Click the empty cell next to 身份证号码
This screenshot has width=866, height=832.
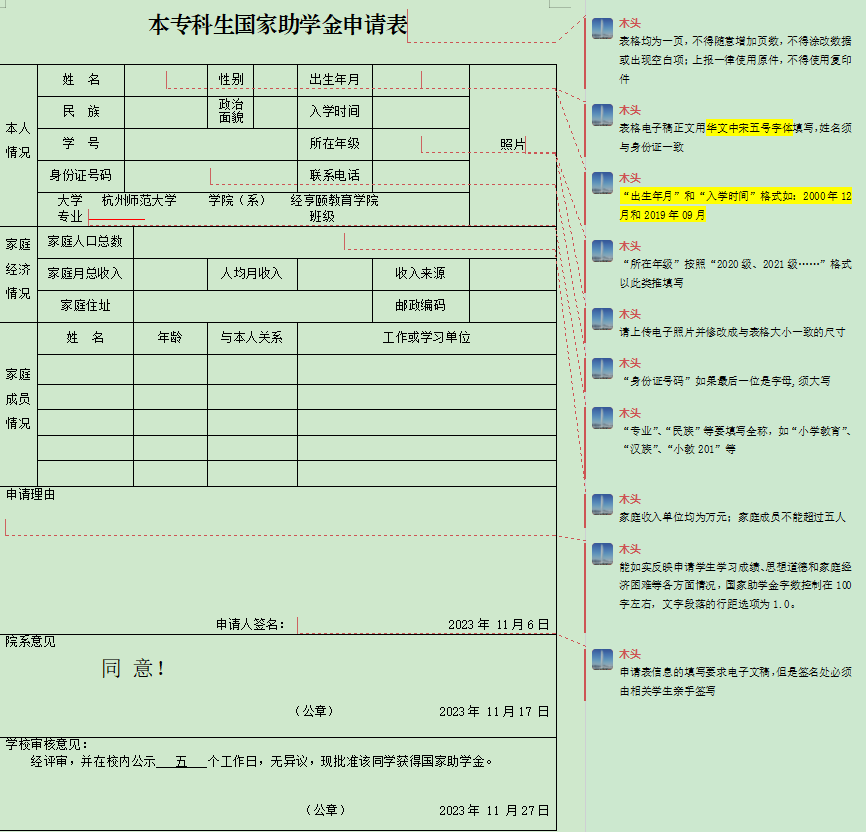click(210, 175)
